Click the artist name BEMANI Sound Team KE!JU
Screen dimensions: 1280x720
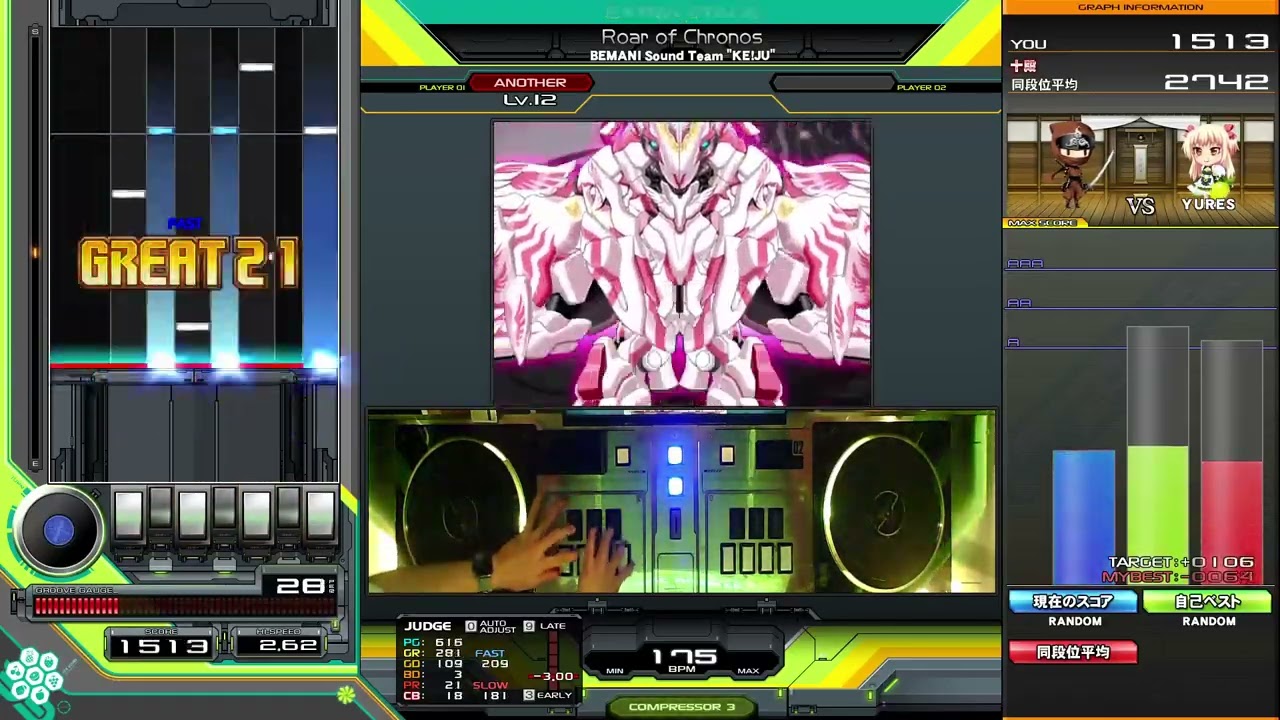pyautogui.click(x=682, y=56)
